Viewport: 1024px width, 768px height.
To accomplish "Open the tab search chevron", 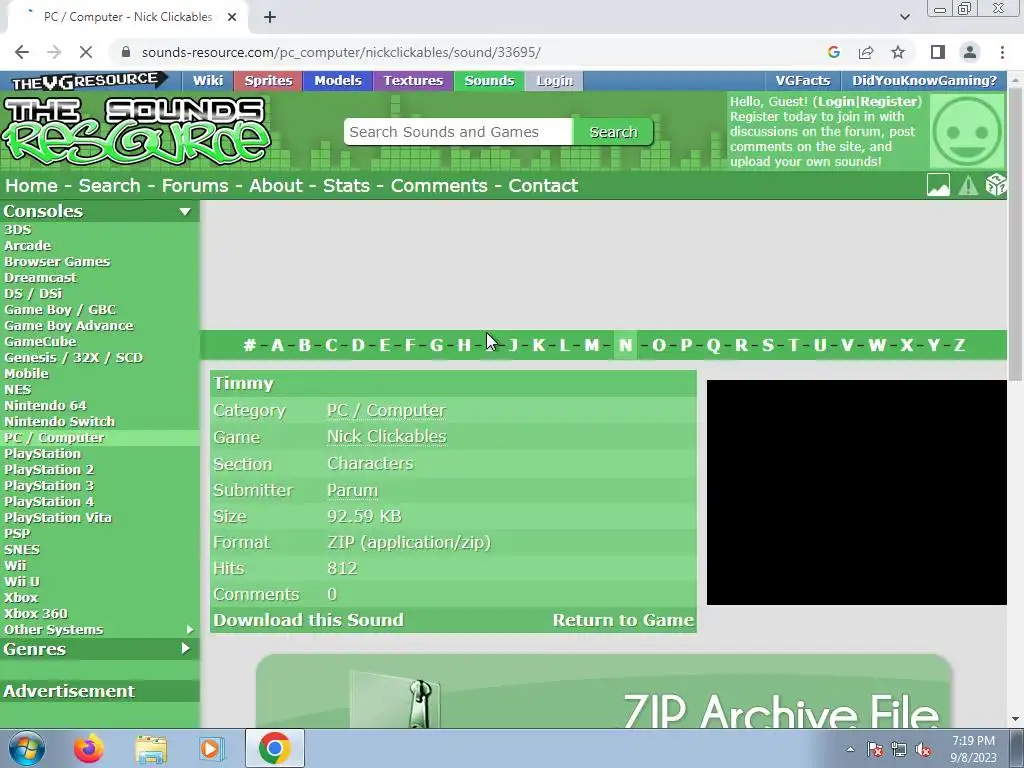I will (x=904, y=17).
